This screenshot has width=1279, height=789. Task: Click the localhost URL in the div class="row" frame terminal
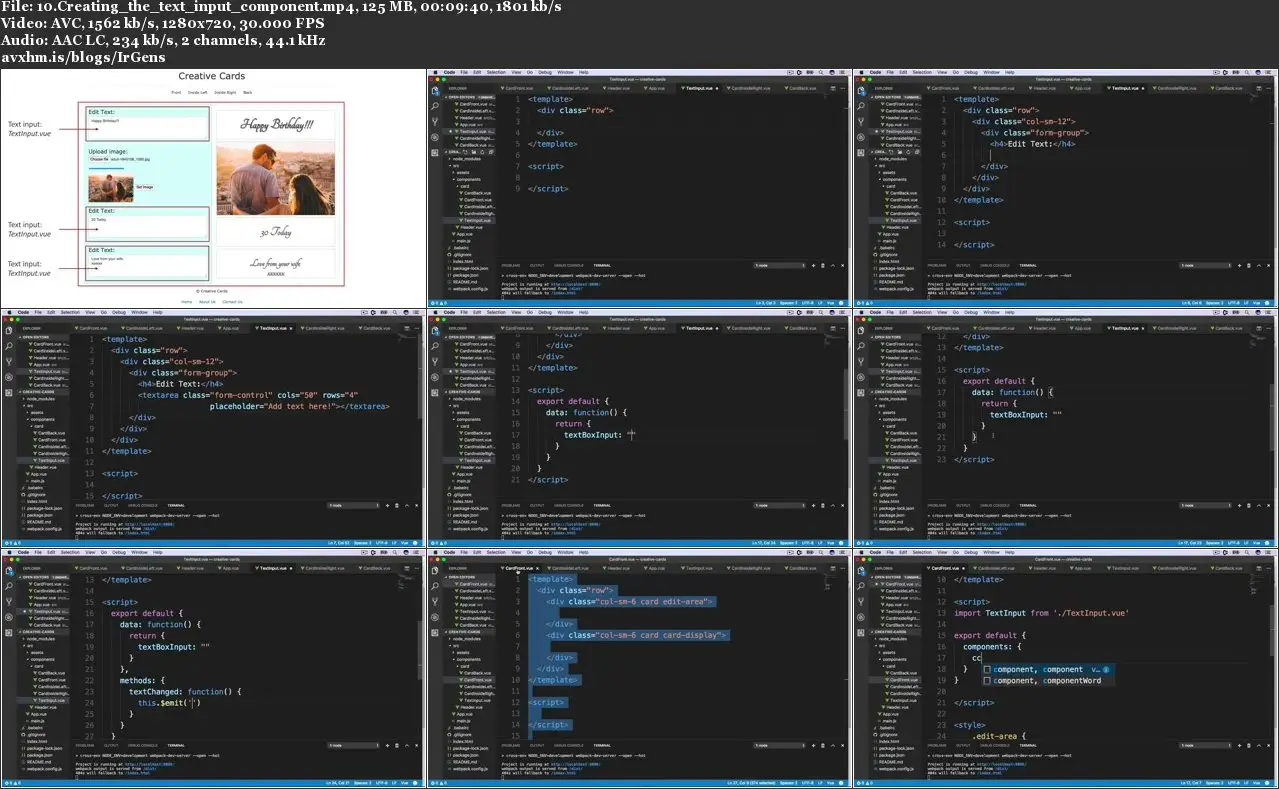click(576, 284)
